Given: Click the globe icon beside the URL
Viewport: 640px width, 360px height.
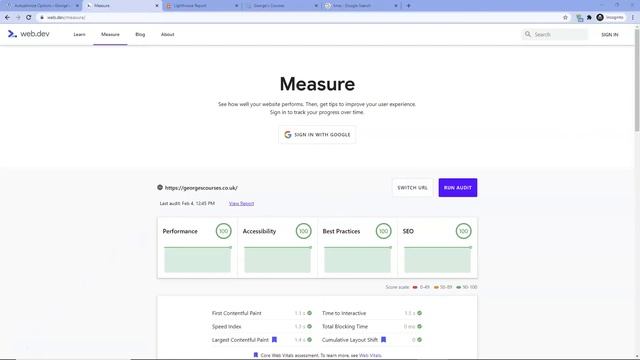Looking at the screenshot, I should pos(160,187).
